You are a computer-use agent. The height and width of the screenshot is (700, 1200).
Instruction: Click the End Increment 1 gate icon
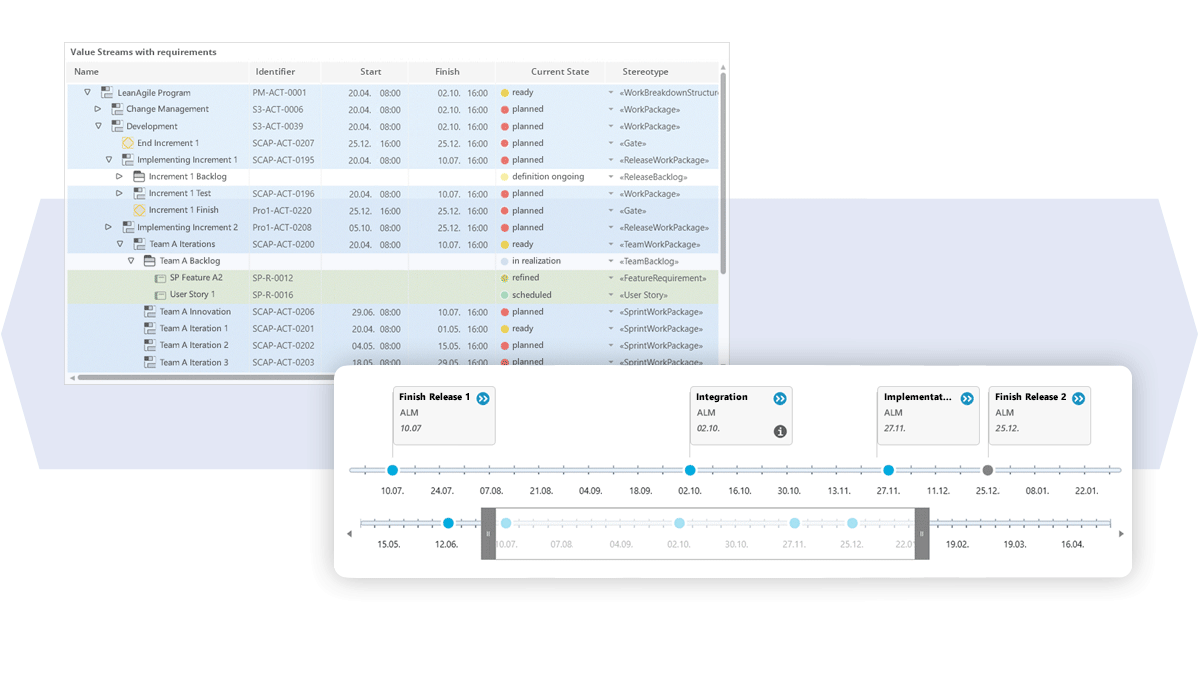point(128,143)
